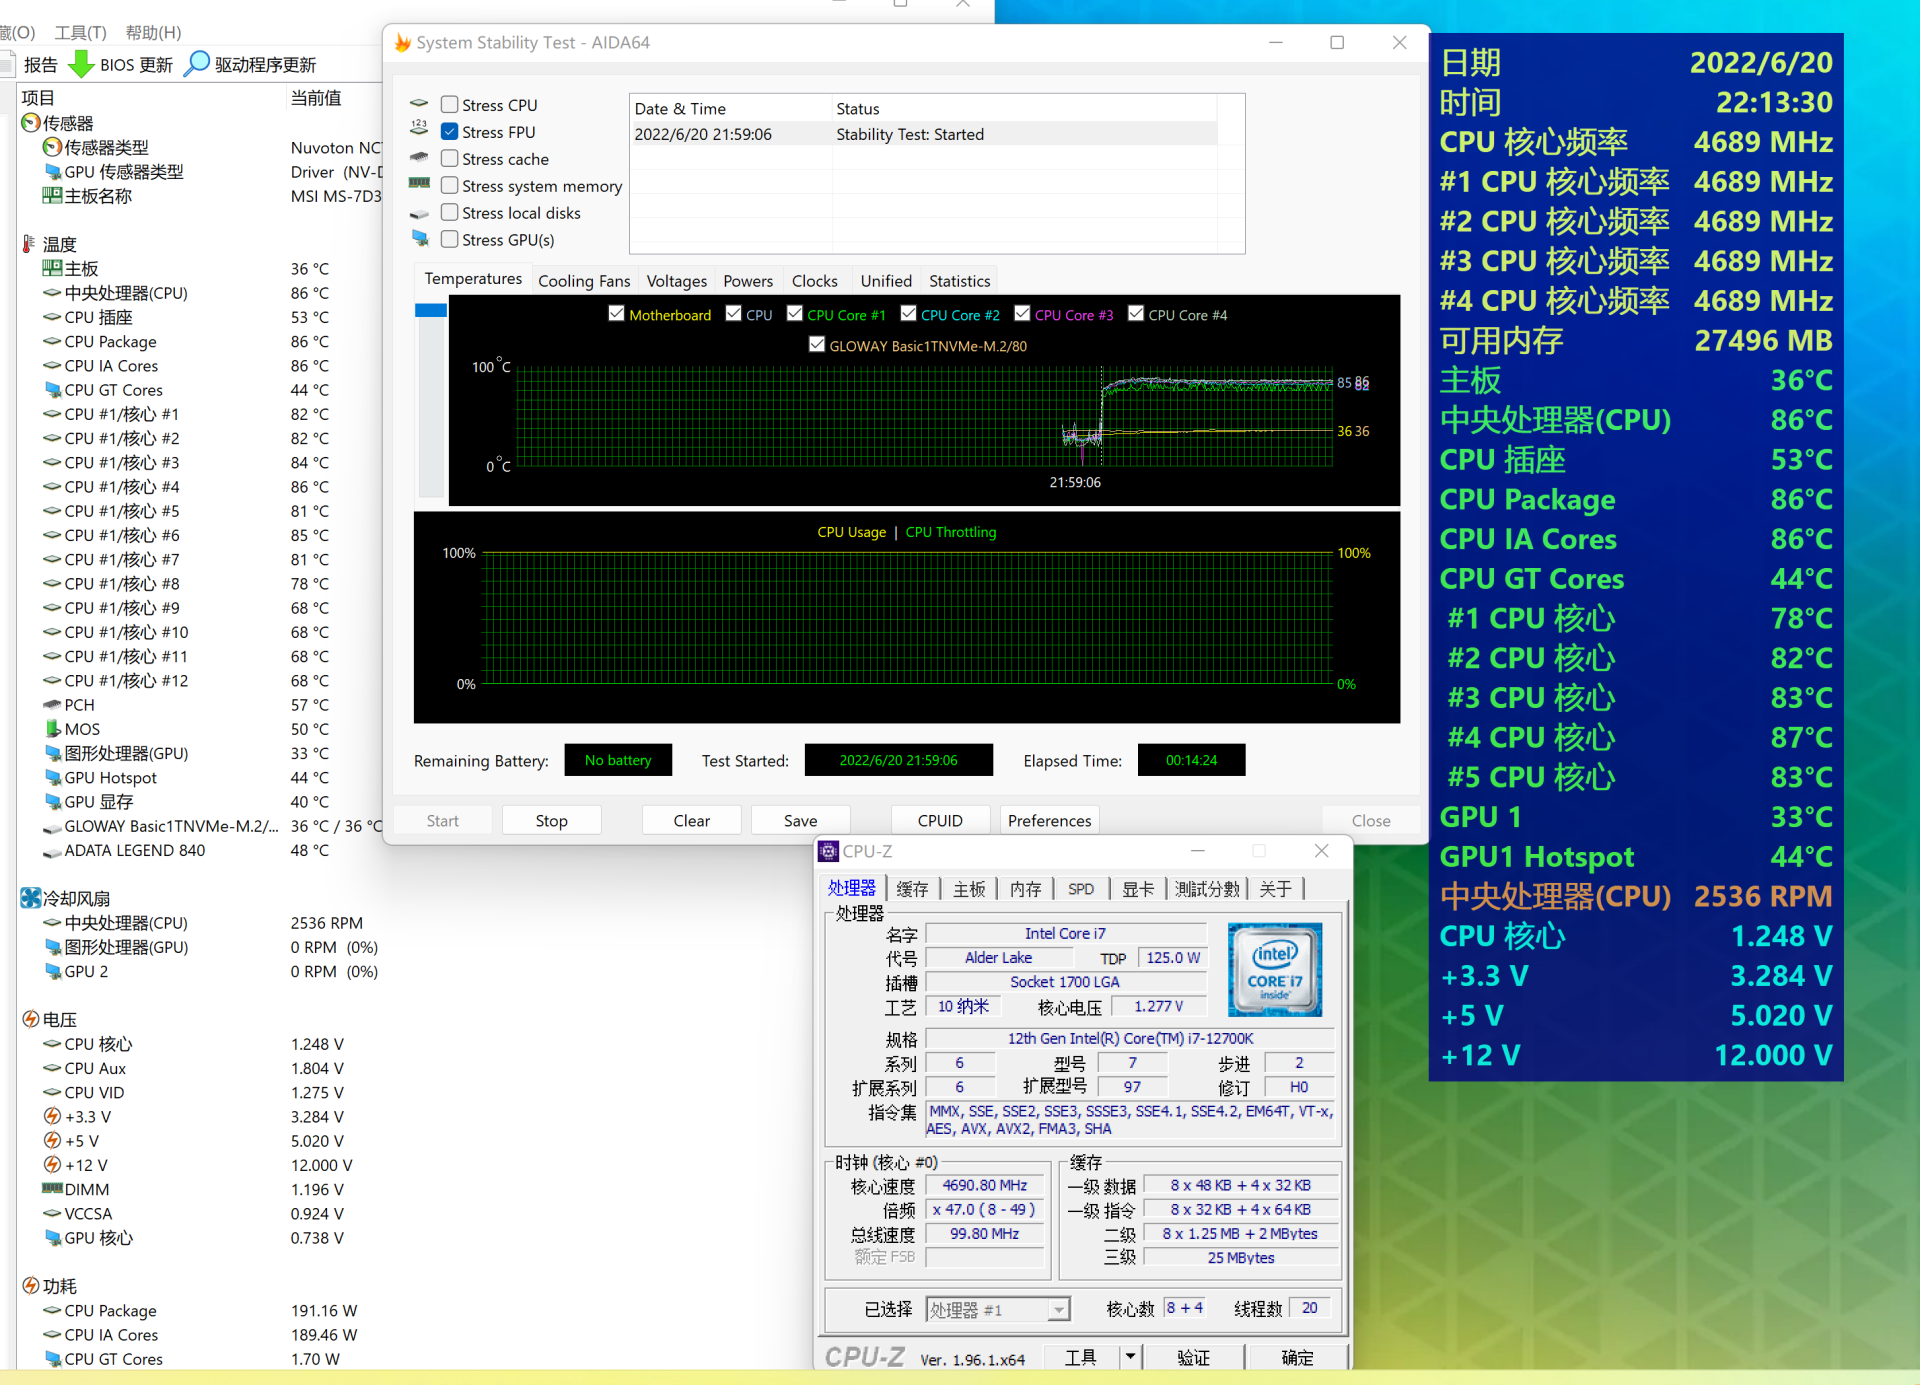
Task: Click the BIOS update green arrow icon
Action: pyautogui.click(x=81, y=64)
